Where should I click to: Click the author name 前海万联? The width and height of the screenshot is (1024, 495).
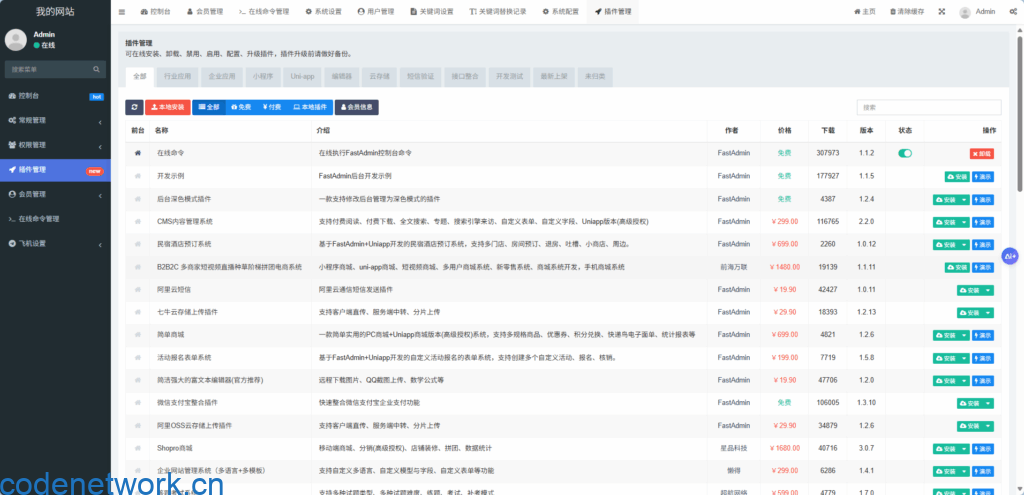pos(733,267)
